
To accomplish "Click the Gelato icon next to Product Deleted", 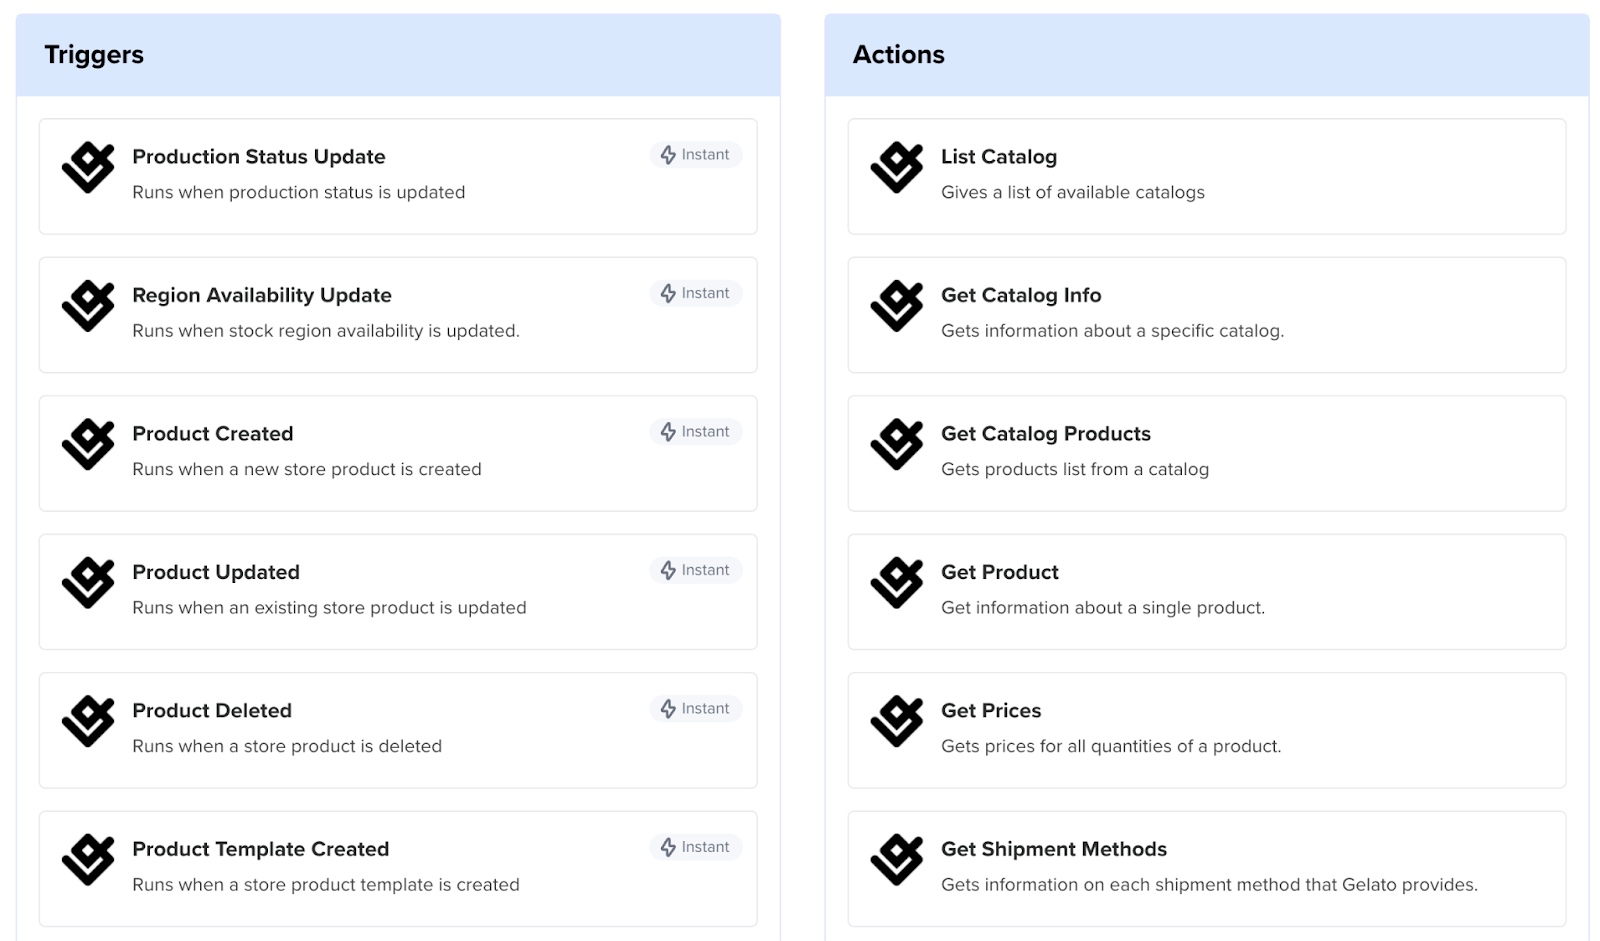I will 88,722.
